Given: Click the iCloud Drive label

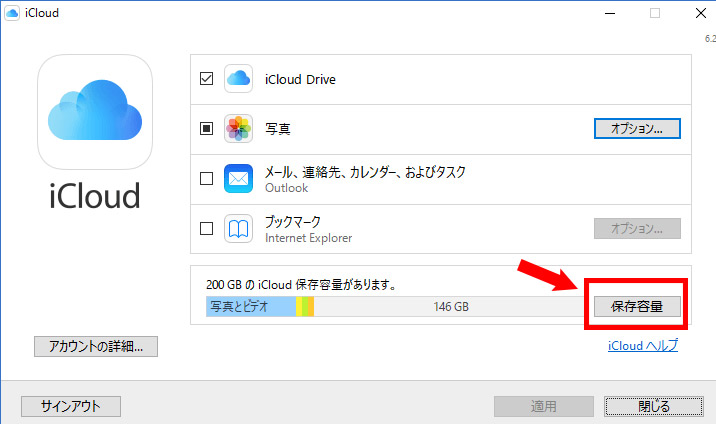Looking at the screenshot, I should pos(300,79).
